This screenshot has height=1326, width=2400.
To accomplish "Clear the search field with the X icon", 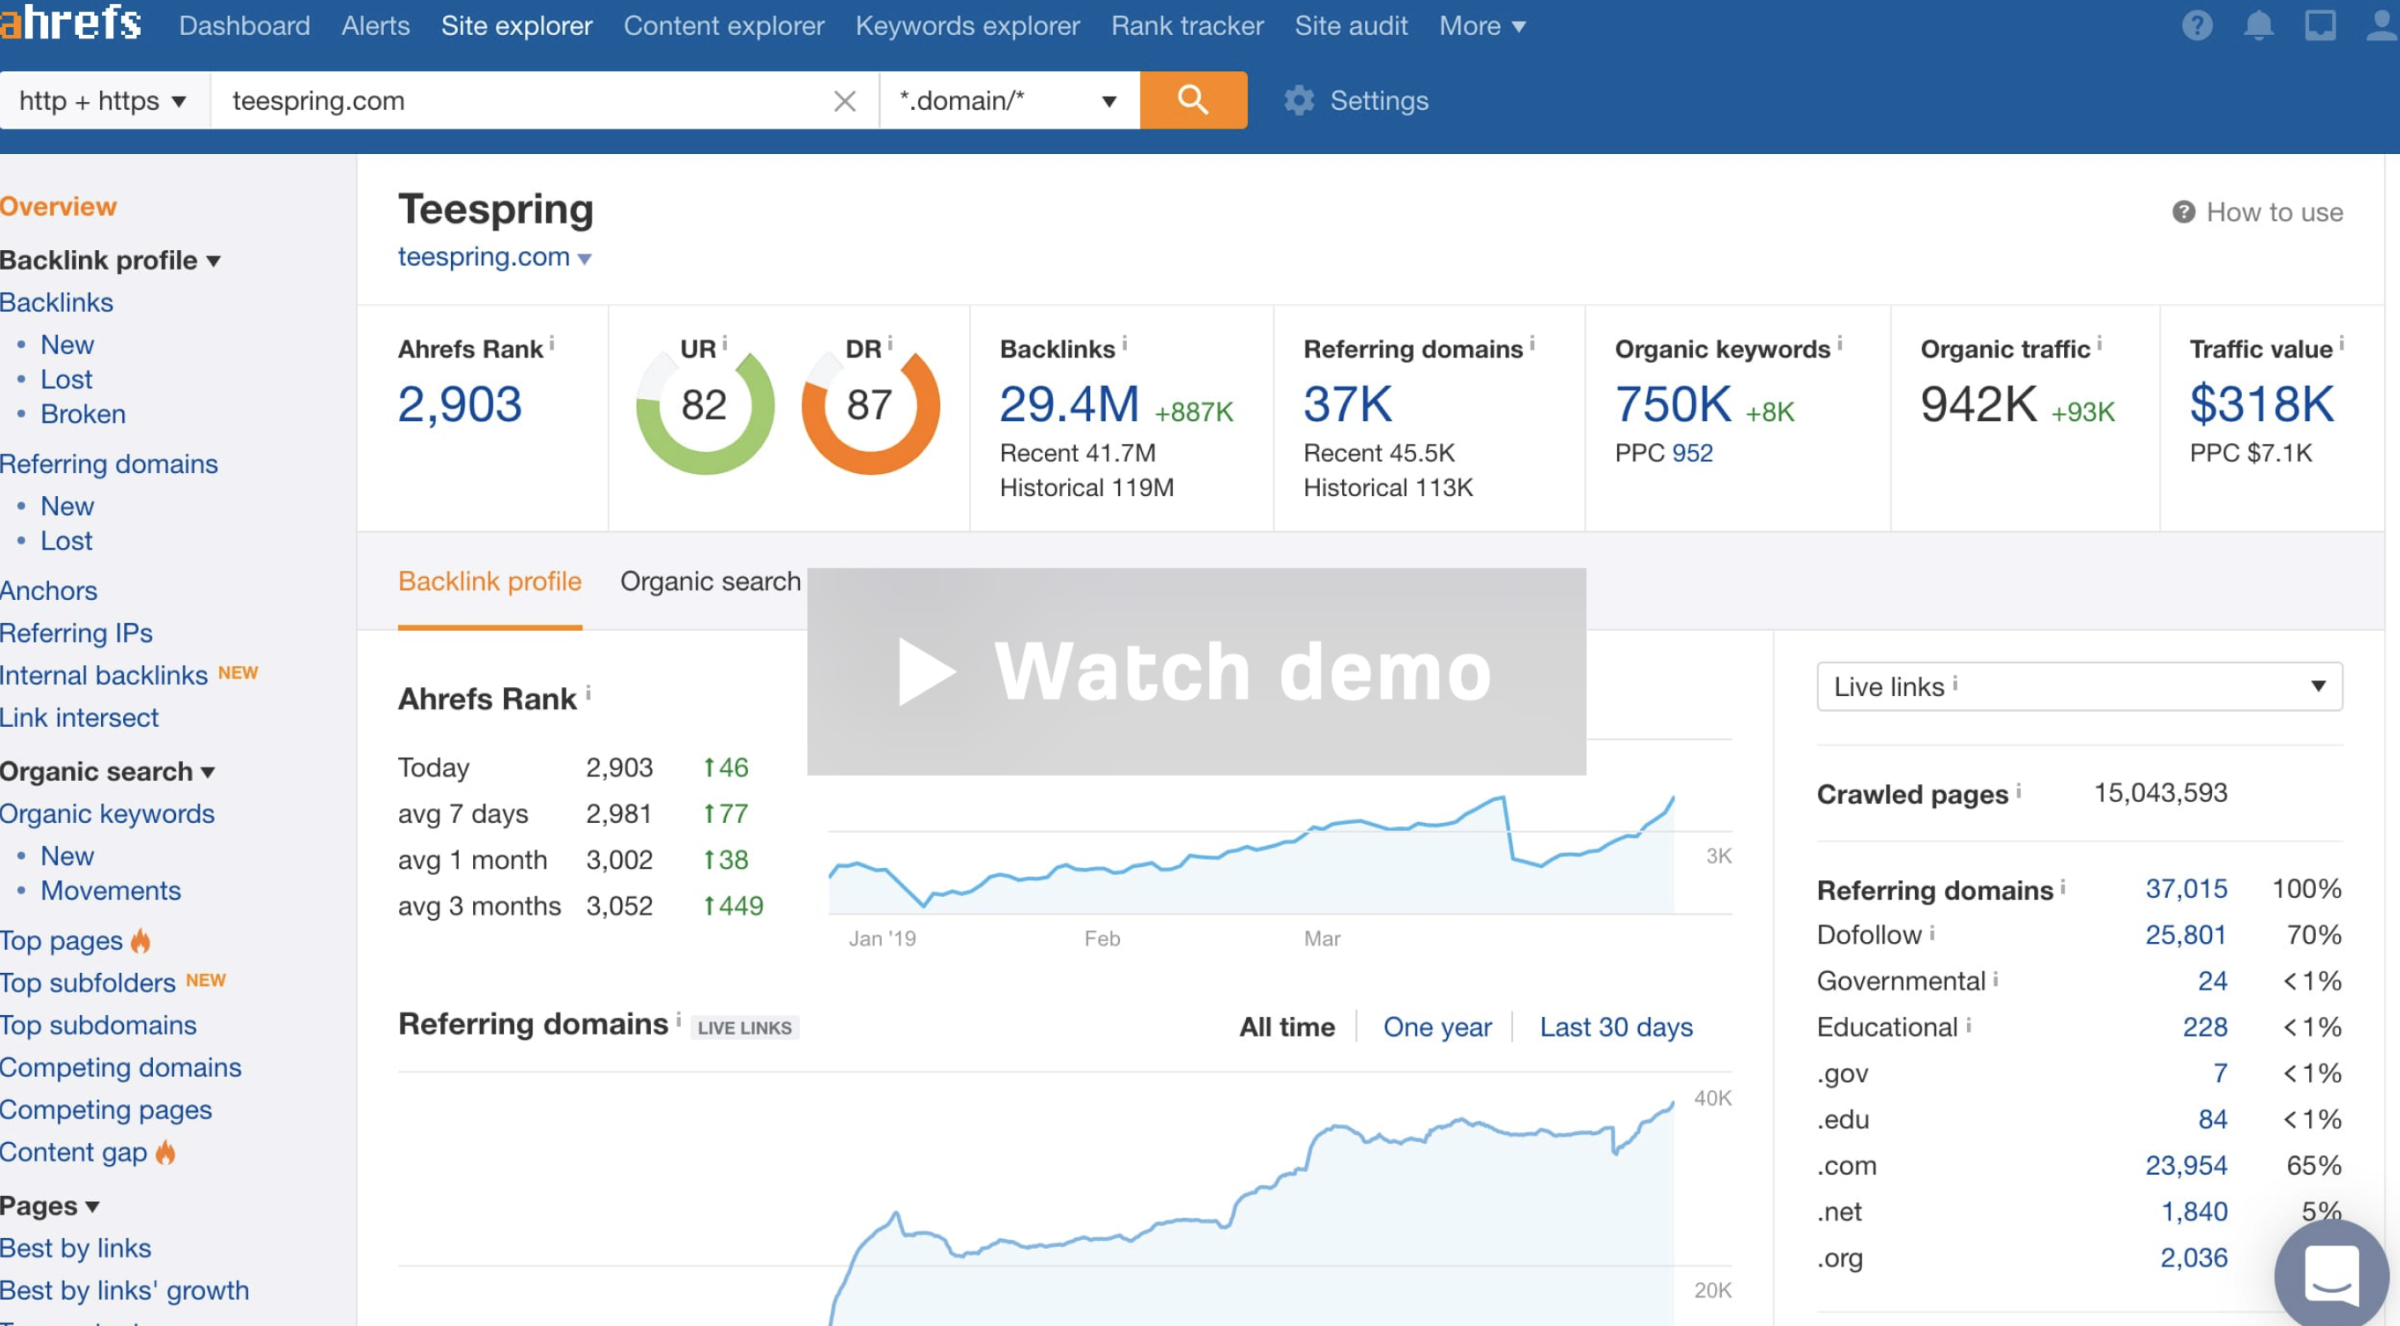I will click(845, 100).
